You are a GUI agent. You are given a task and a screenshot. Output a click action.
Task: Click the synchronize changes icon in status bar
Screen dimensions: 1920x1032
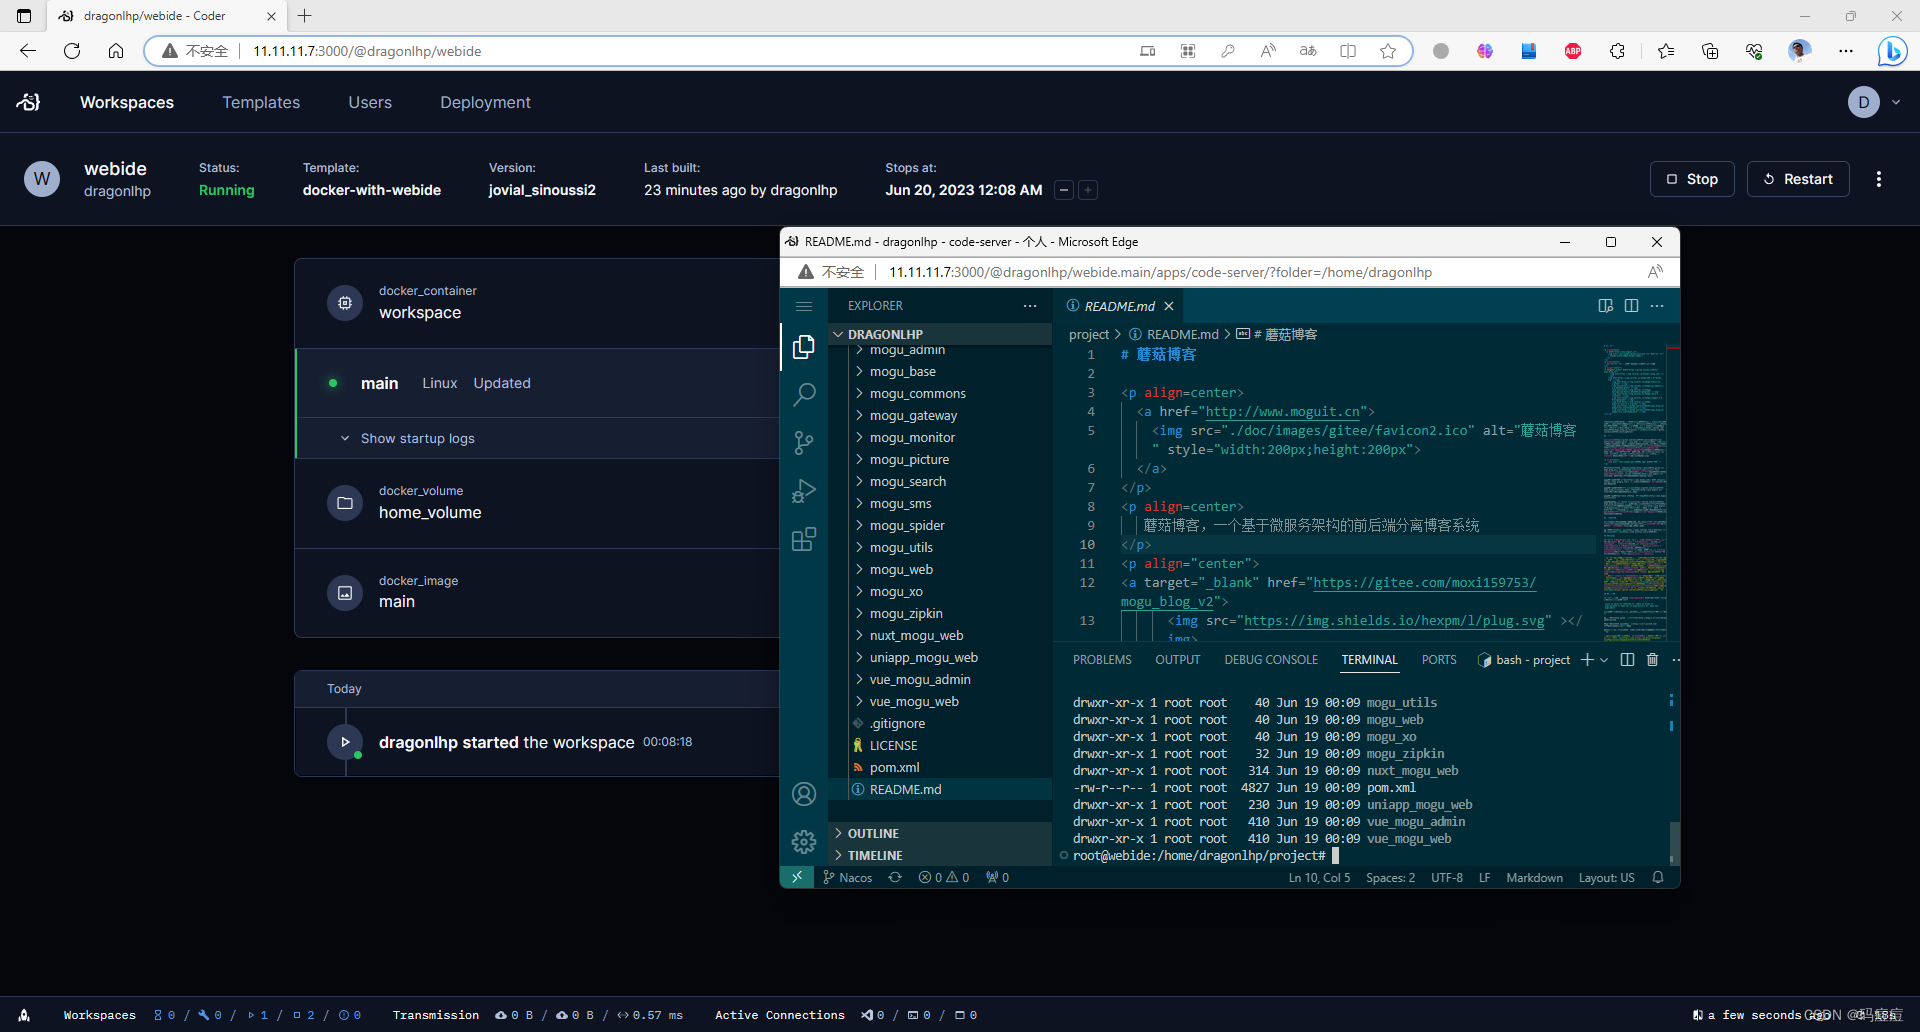click(895, 877)
